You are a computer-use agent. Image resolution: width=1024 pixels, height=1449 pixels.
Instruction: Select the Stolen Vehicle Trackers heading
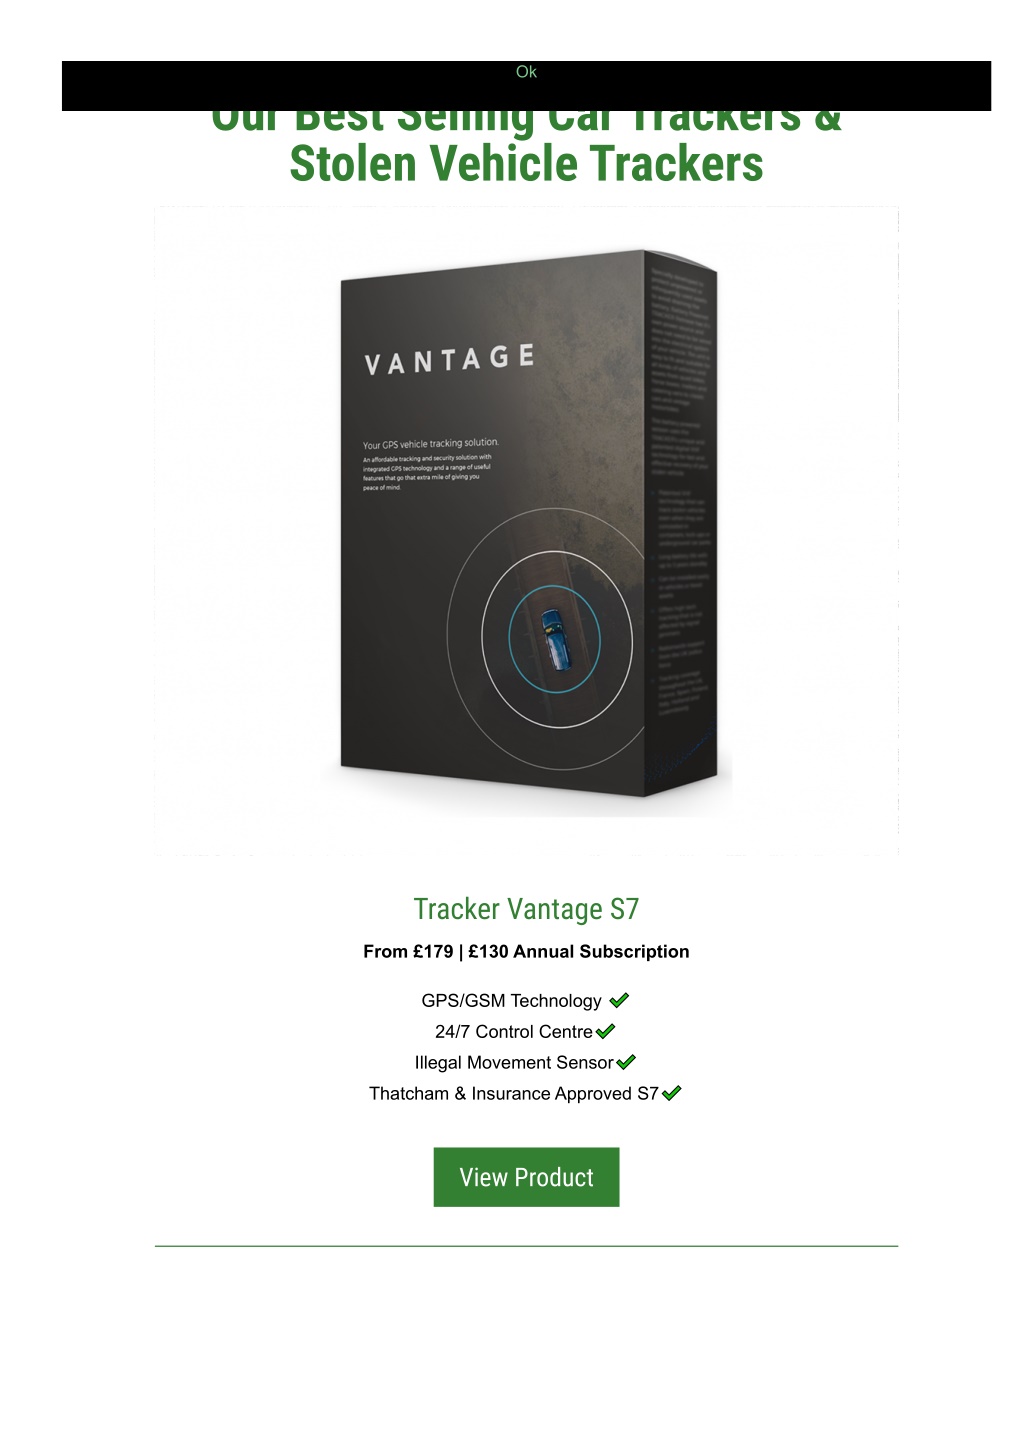(x=526, y=164)
